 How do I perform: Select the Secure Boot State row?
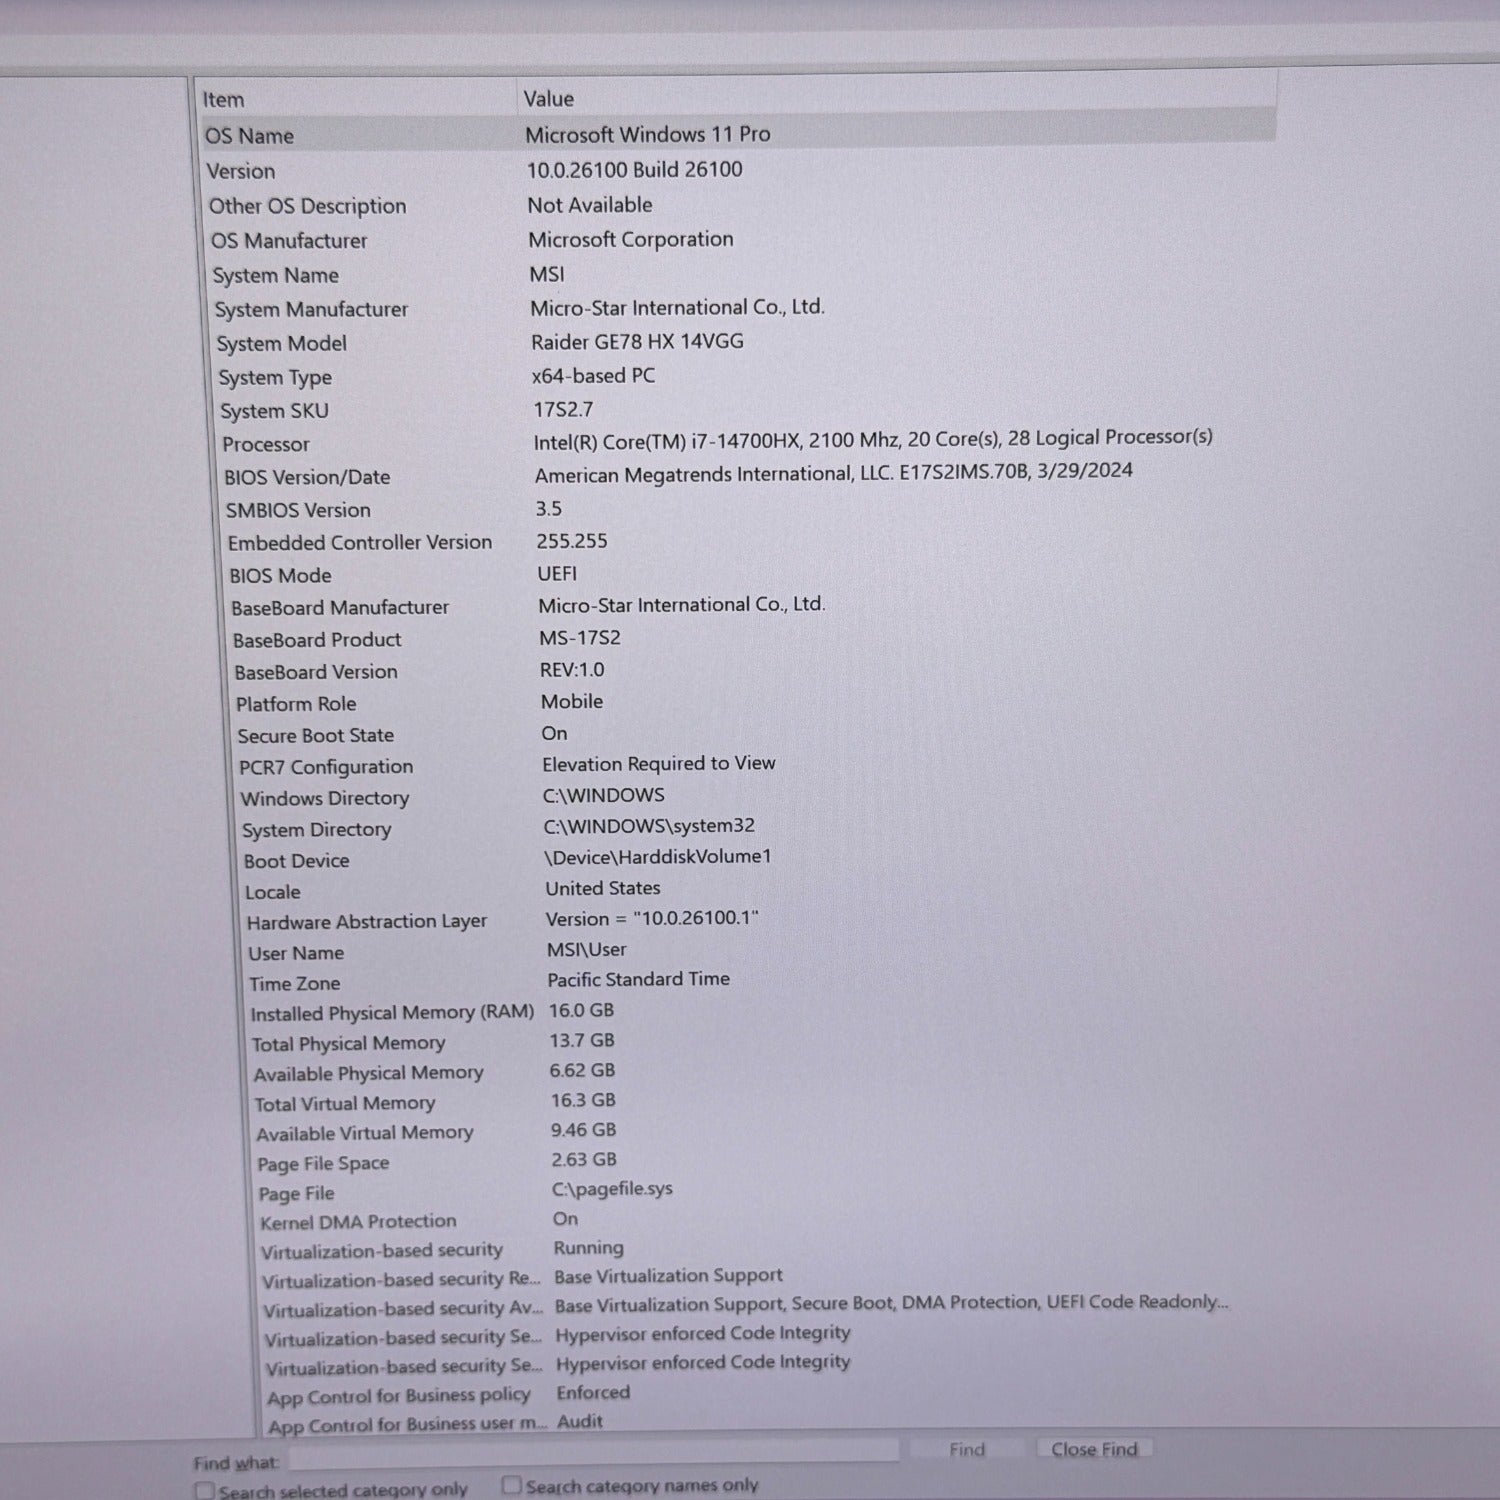[x=316, y=736]
